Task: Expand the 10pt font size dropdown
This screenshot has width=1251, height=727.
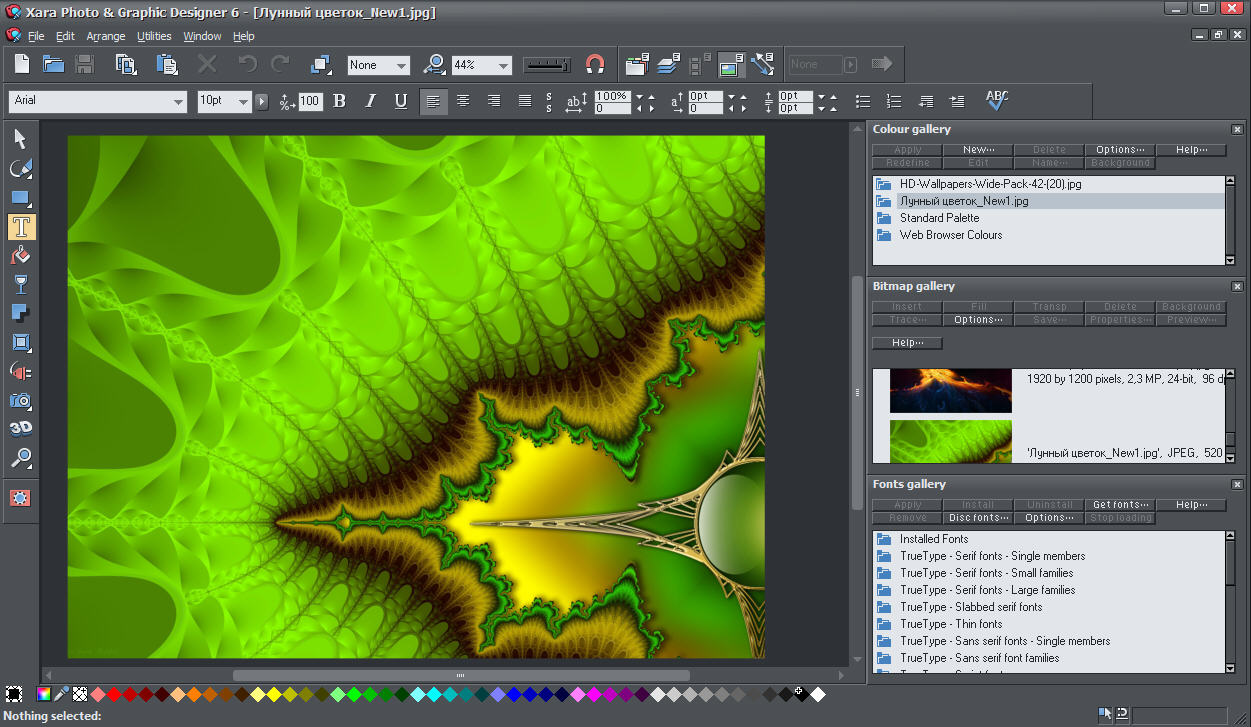Action: point(243,102)
